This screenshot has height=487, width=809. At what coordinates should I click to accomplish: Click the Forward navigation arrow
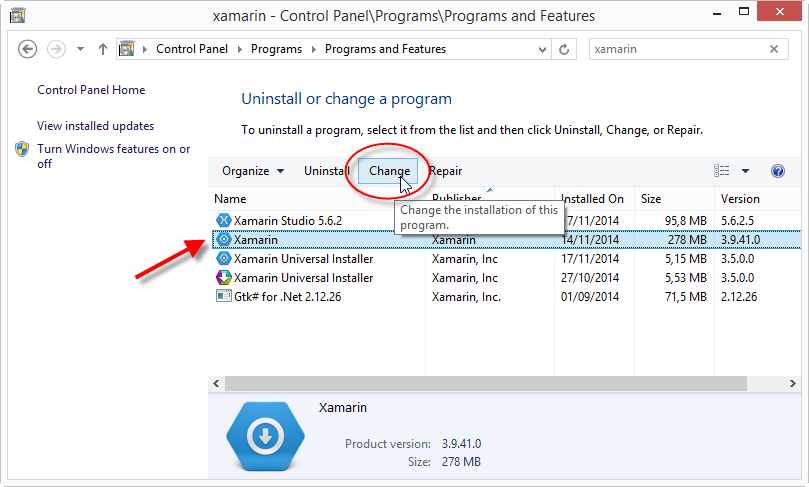pyautogui.click(x=56, y=49)
